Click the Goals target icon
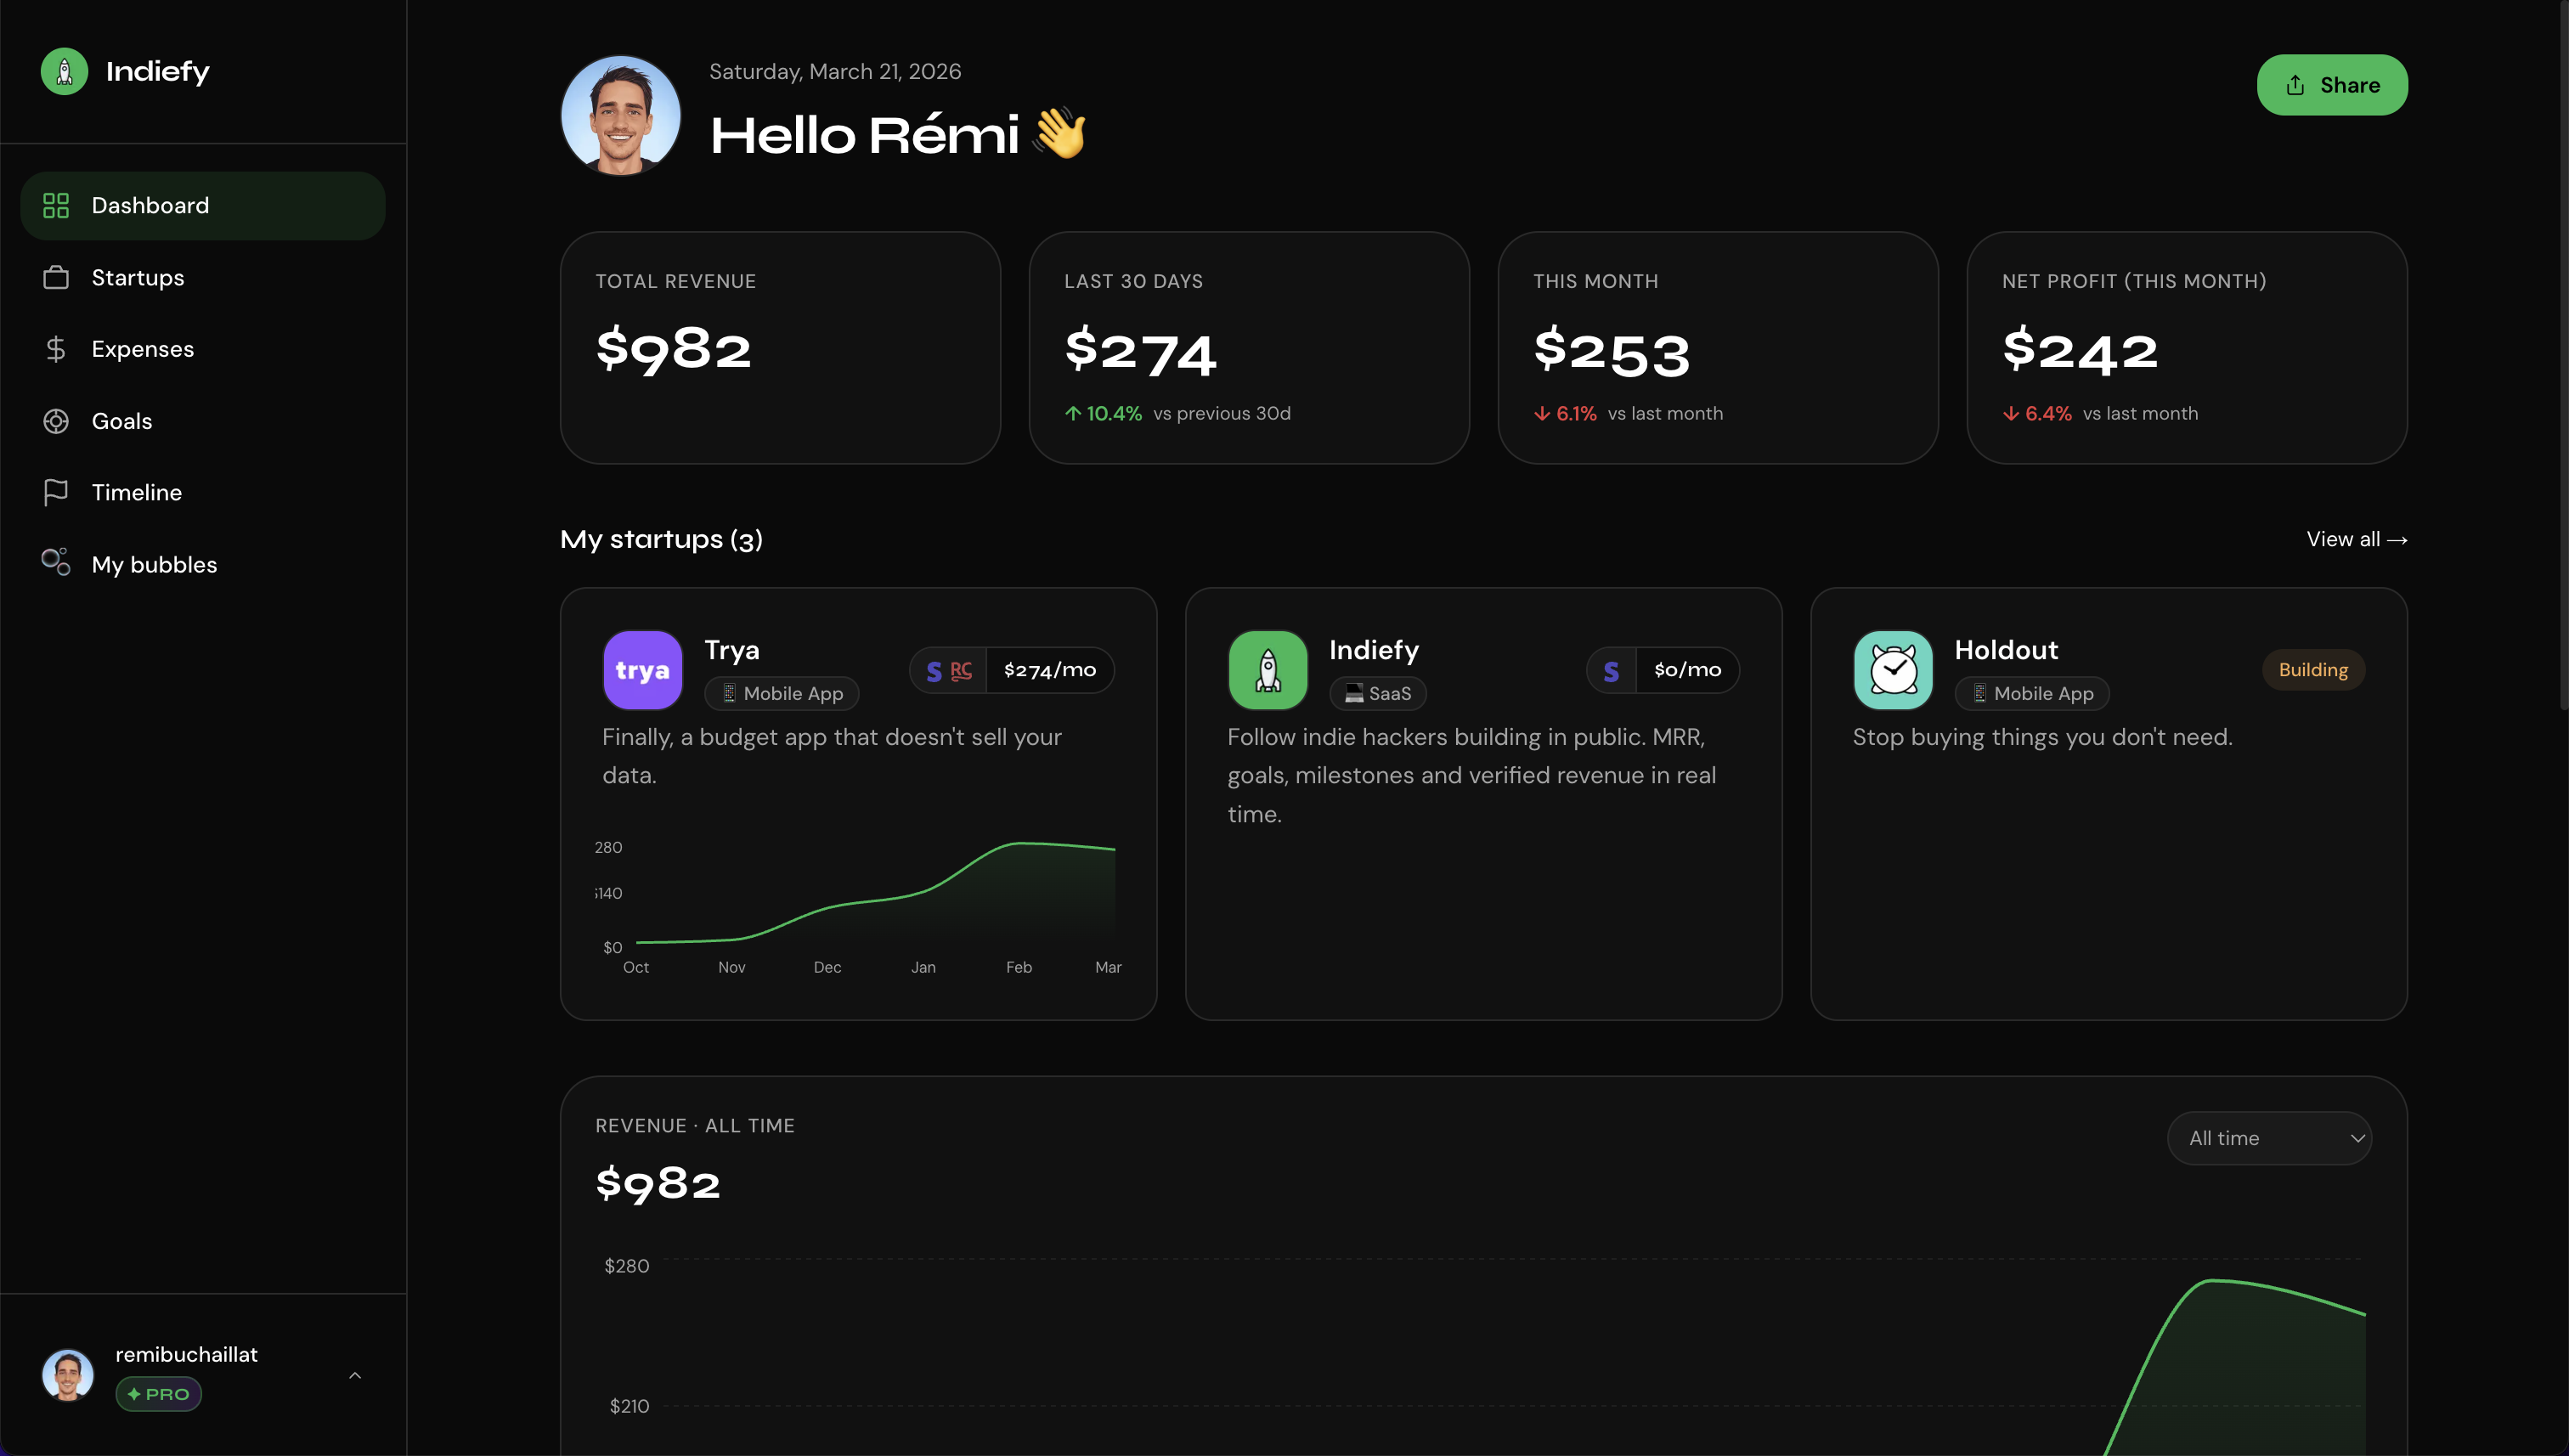 click(x=56, y=421)
